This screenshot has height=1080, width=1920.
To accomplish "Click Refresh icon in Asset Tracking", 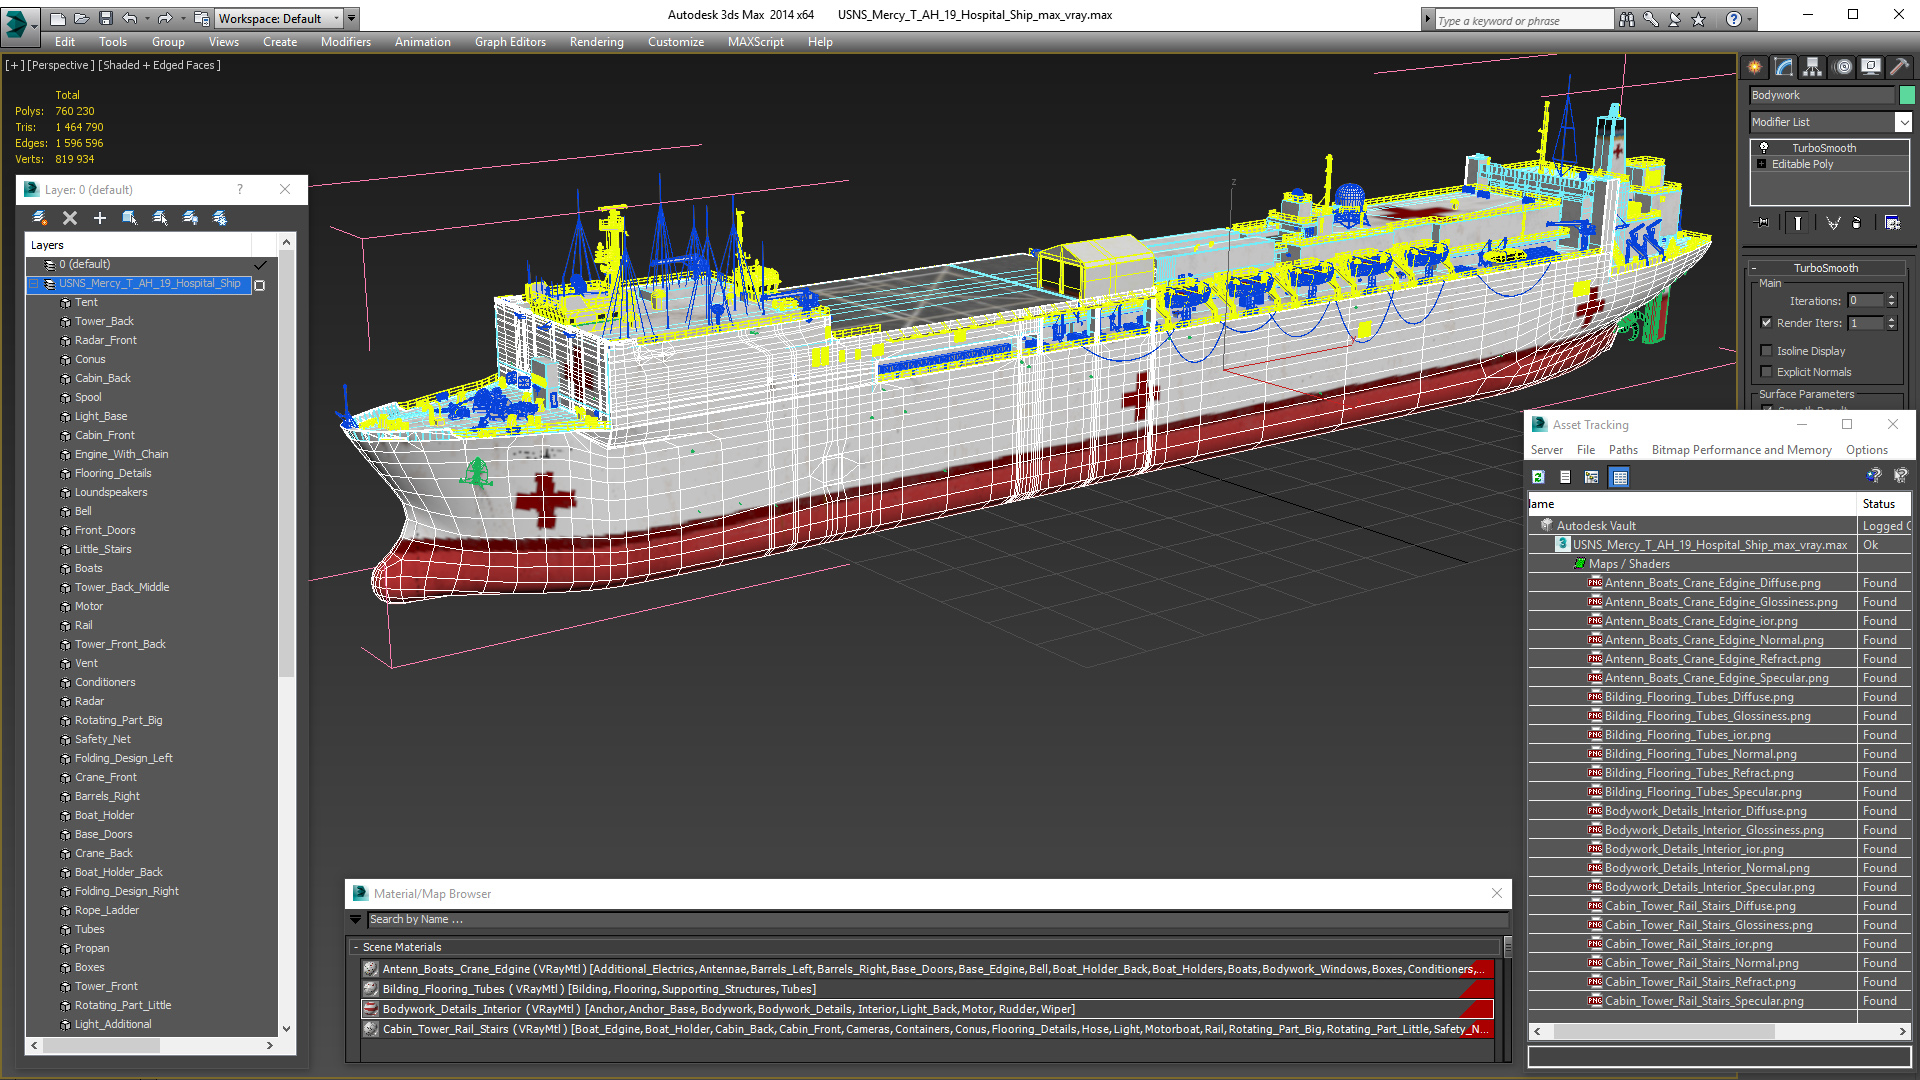I will [x=1539, y=478].
